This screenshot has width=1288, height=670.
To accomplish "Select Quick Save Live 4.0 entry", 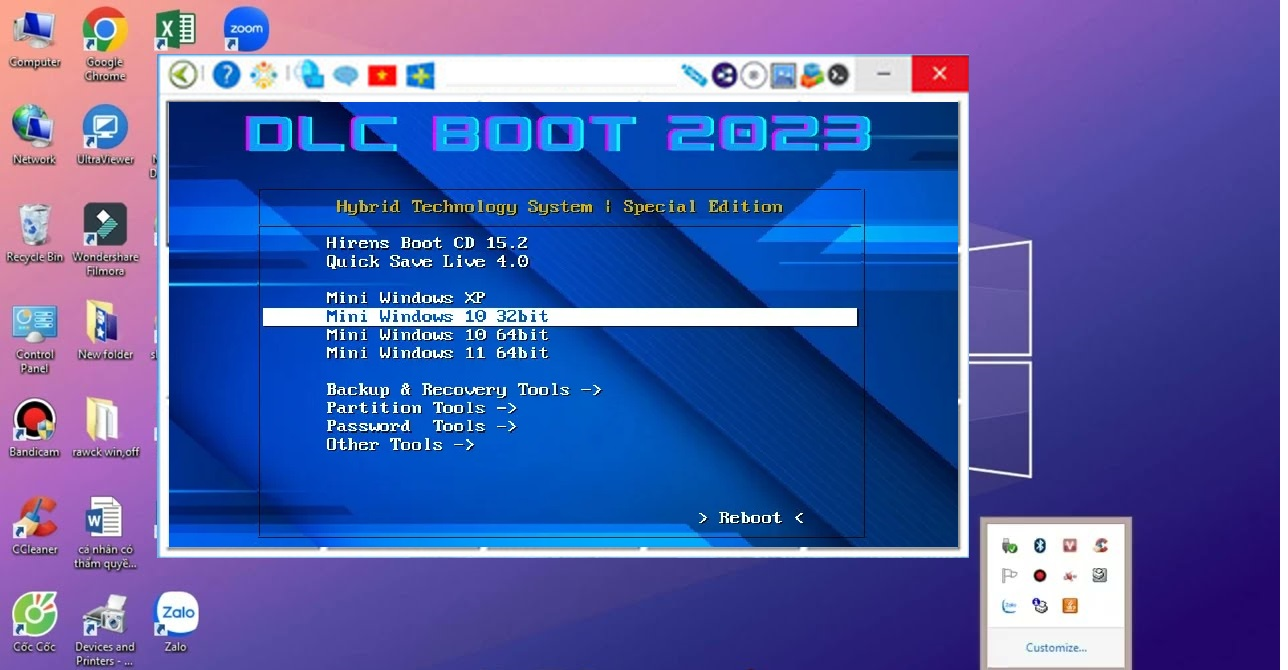I will [427, 261].
